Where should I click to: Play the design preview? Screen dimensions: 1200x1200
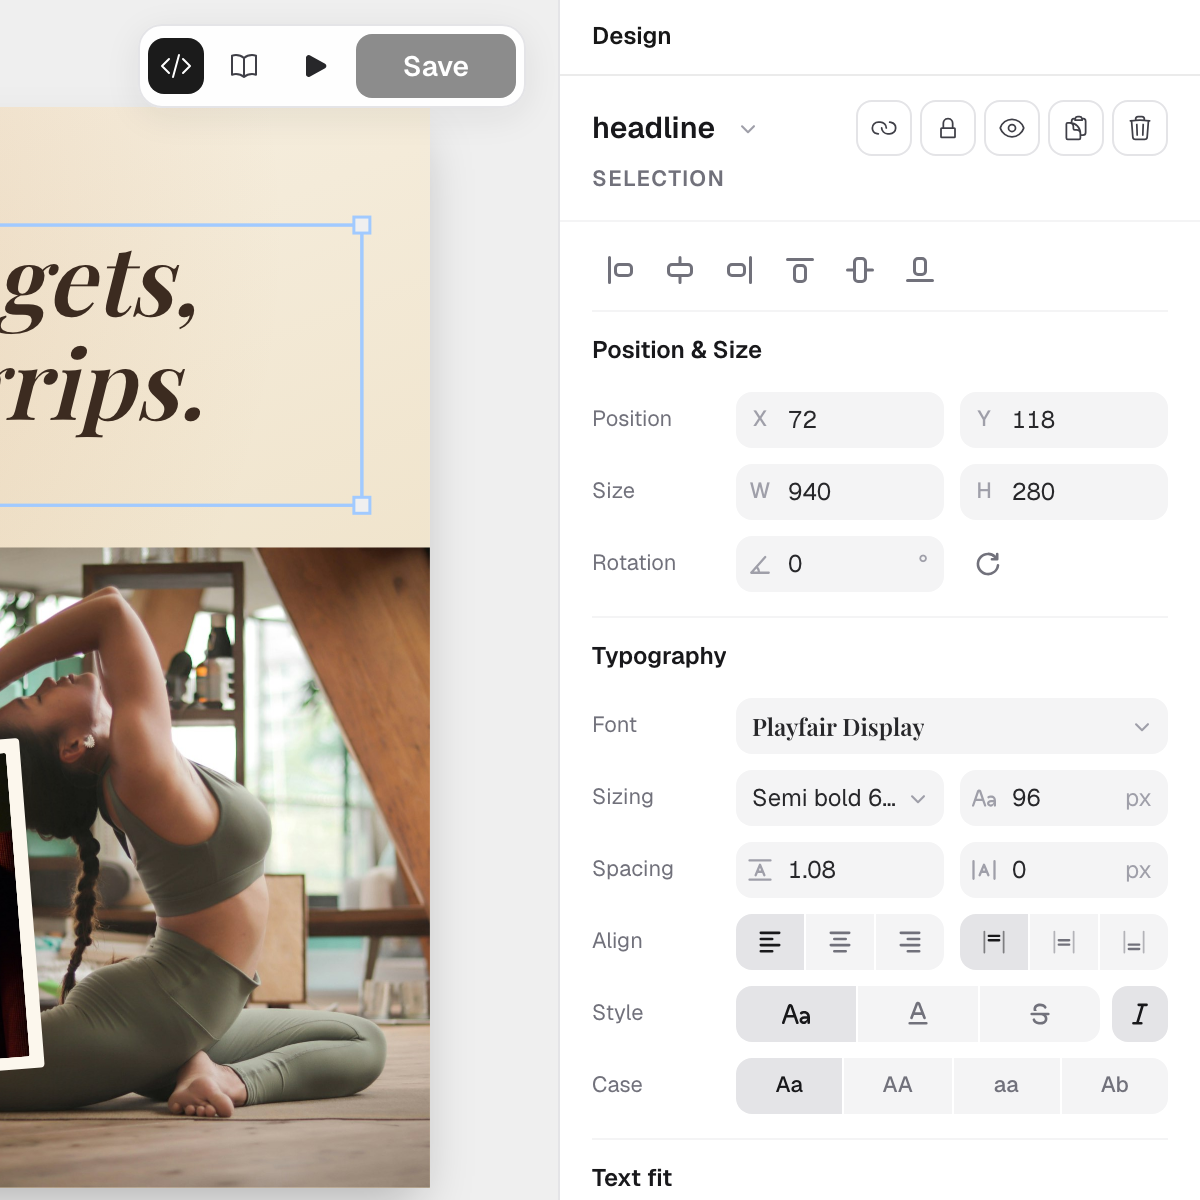click(316, 66)
